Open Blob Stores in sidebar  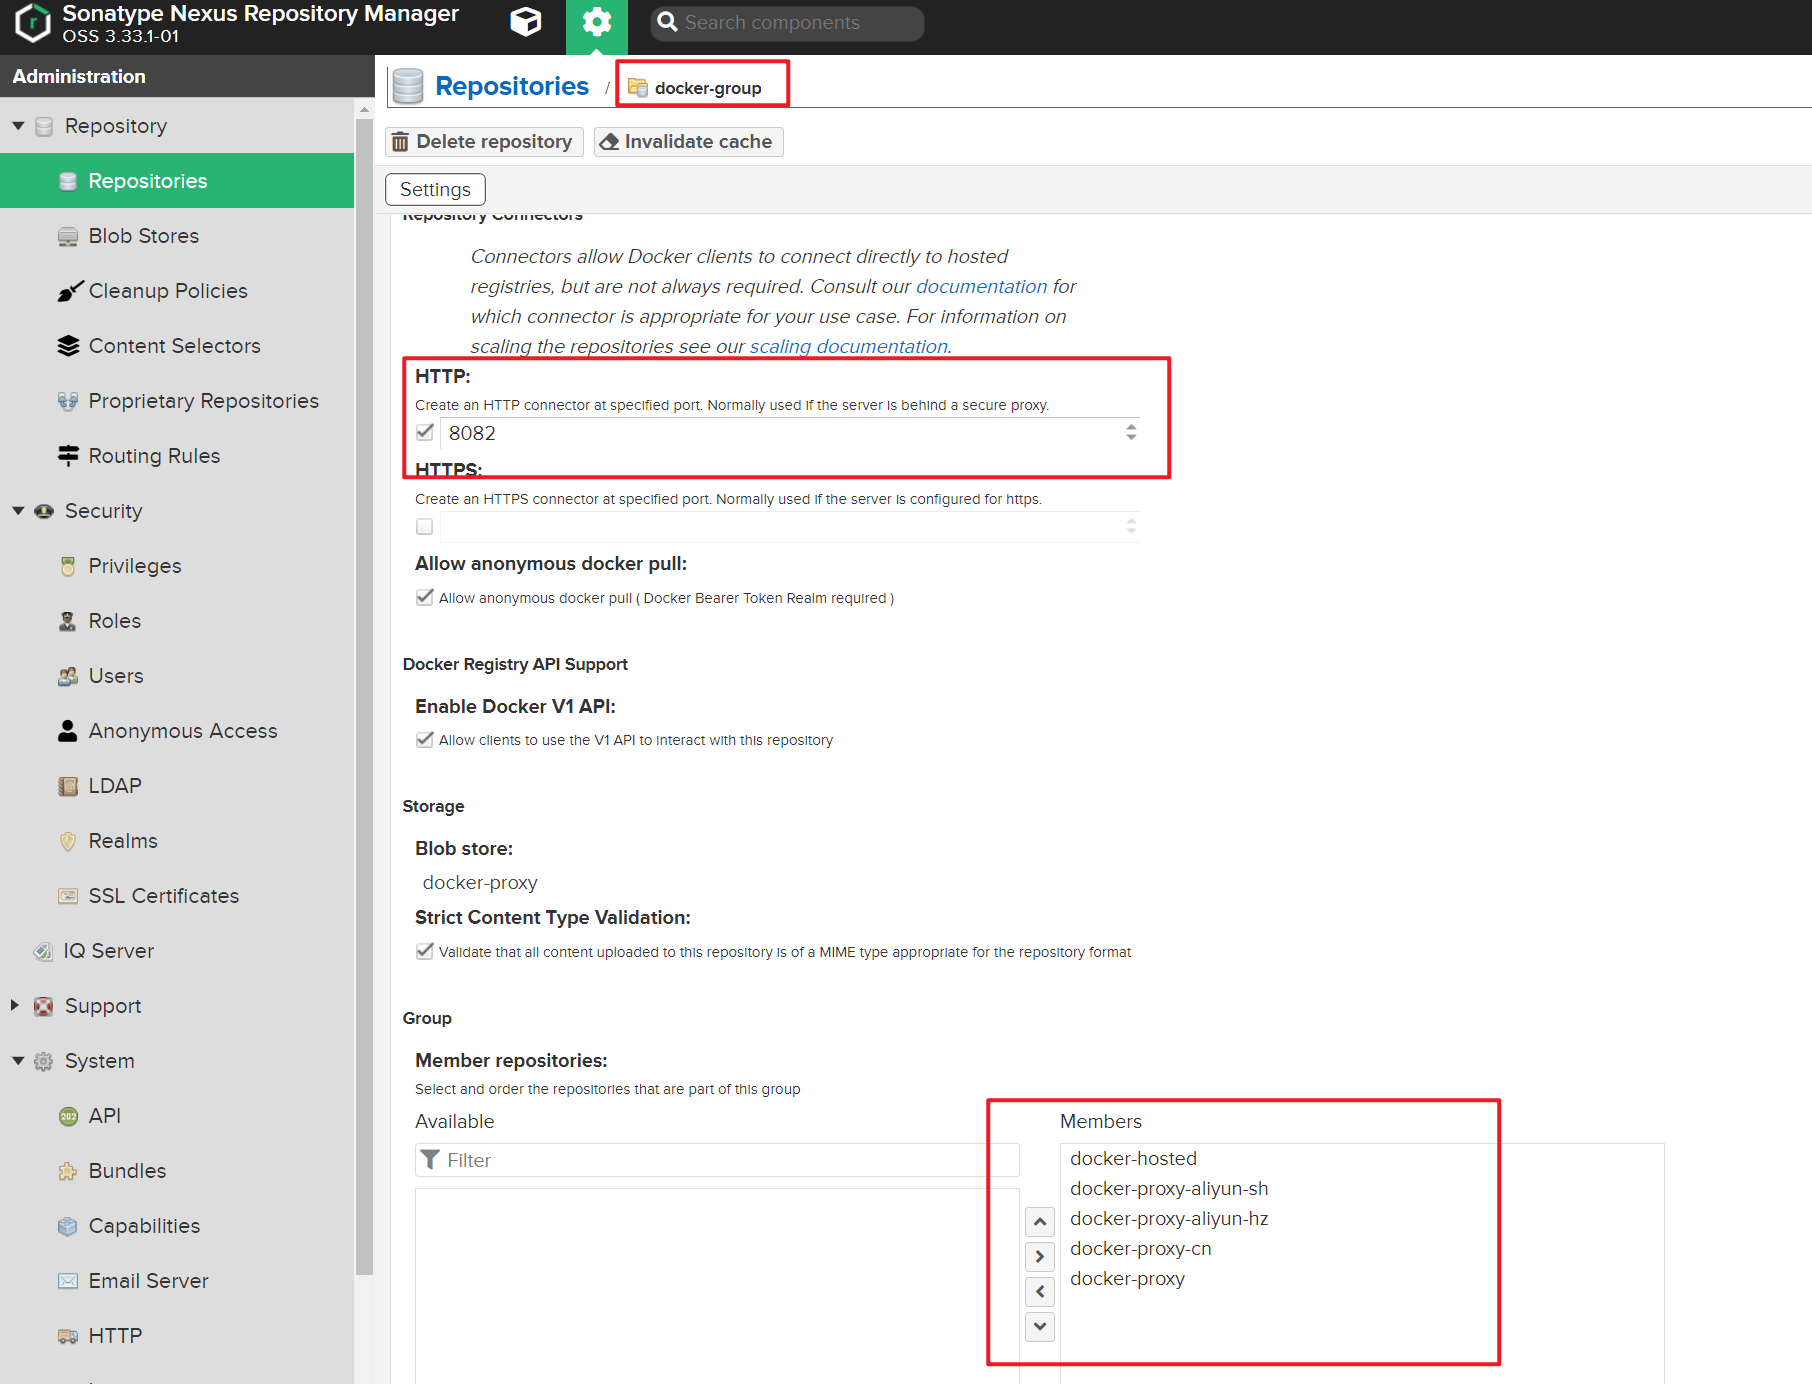click(177, 236)
